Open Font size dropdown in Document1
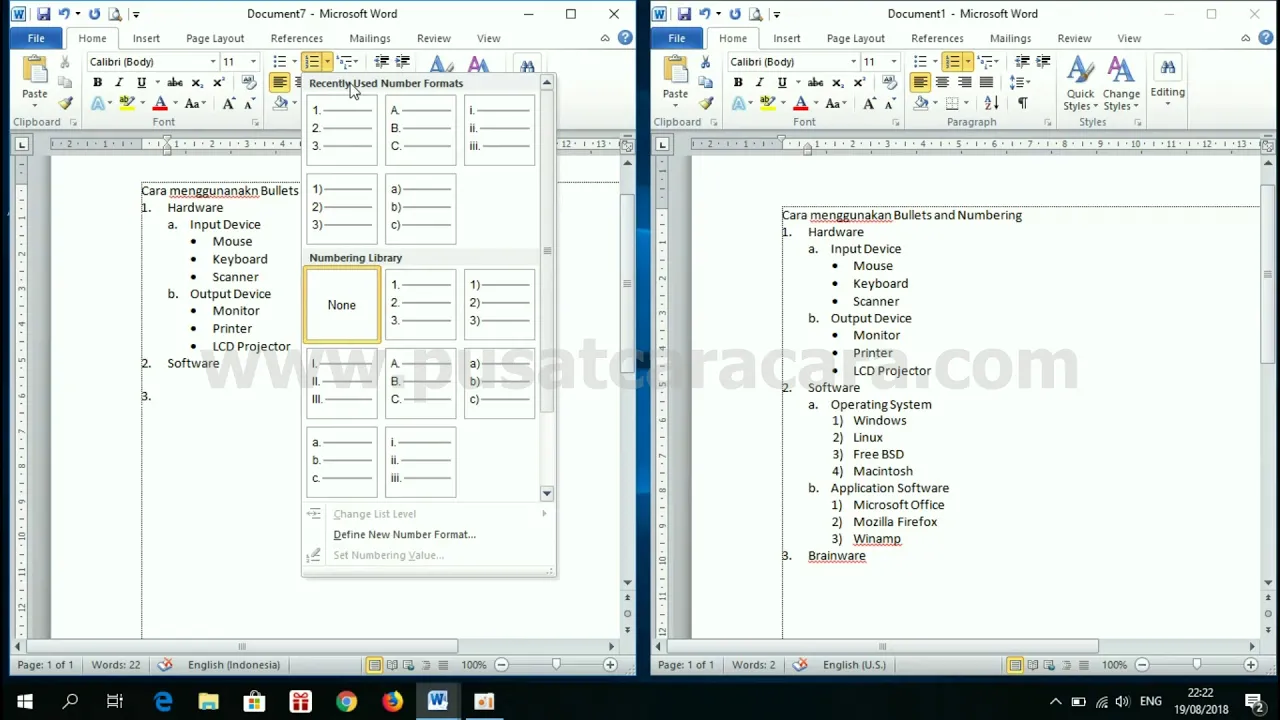 (894, 62)
